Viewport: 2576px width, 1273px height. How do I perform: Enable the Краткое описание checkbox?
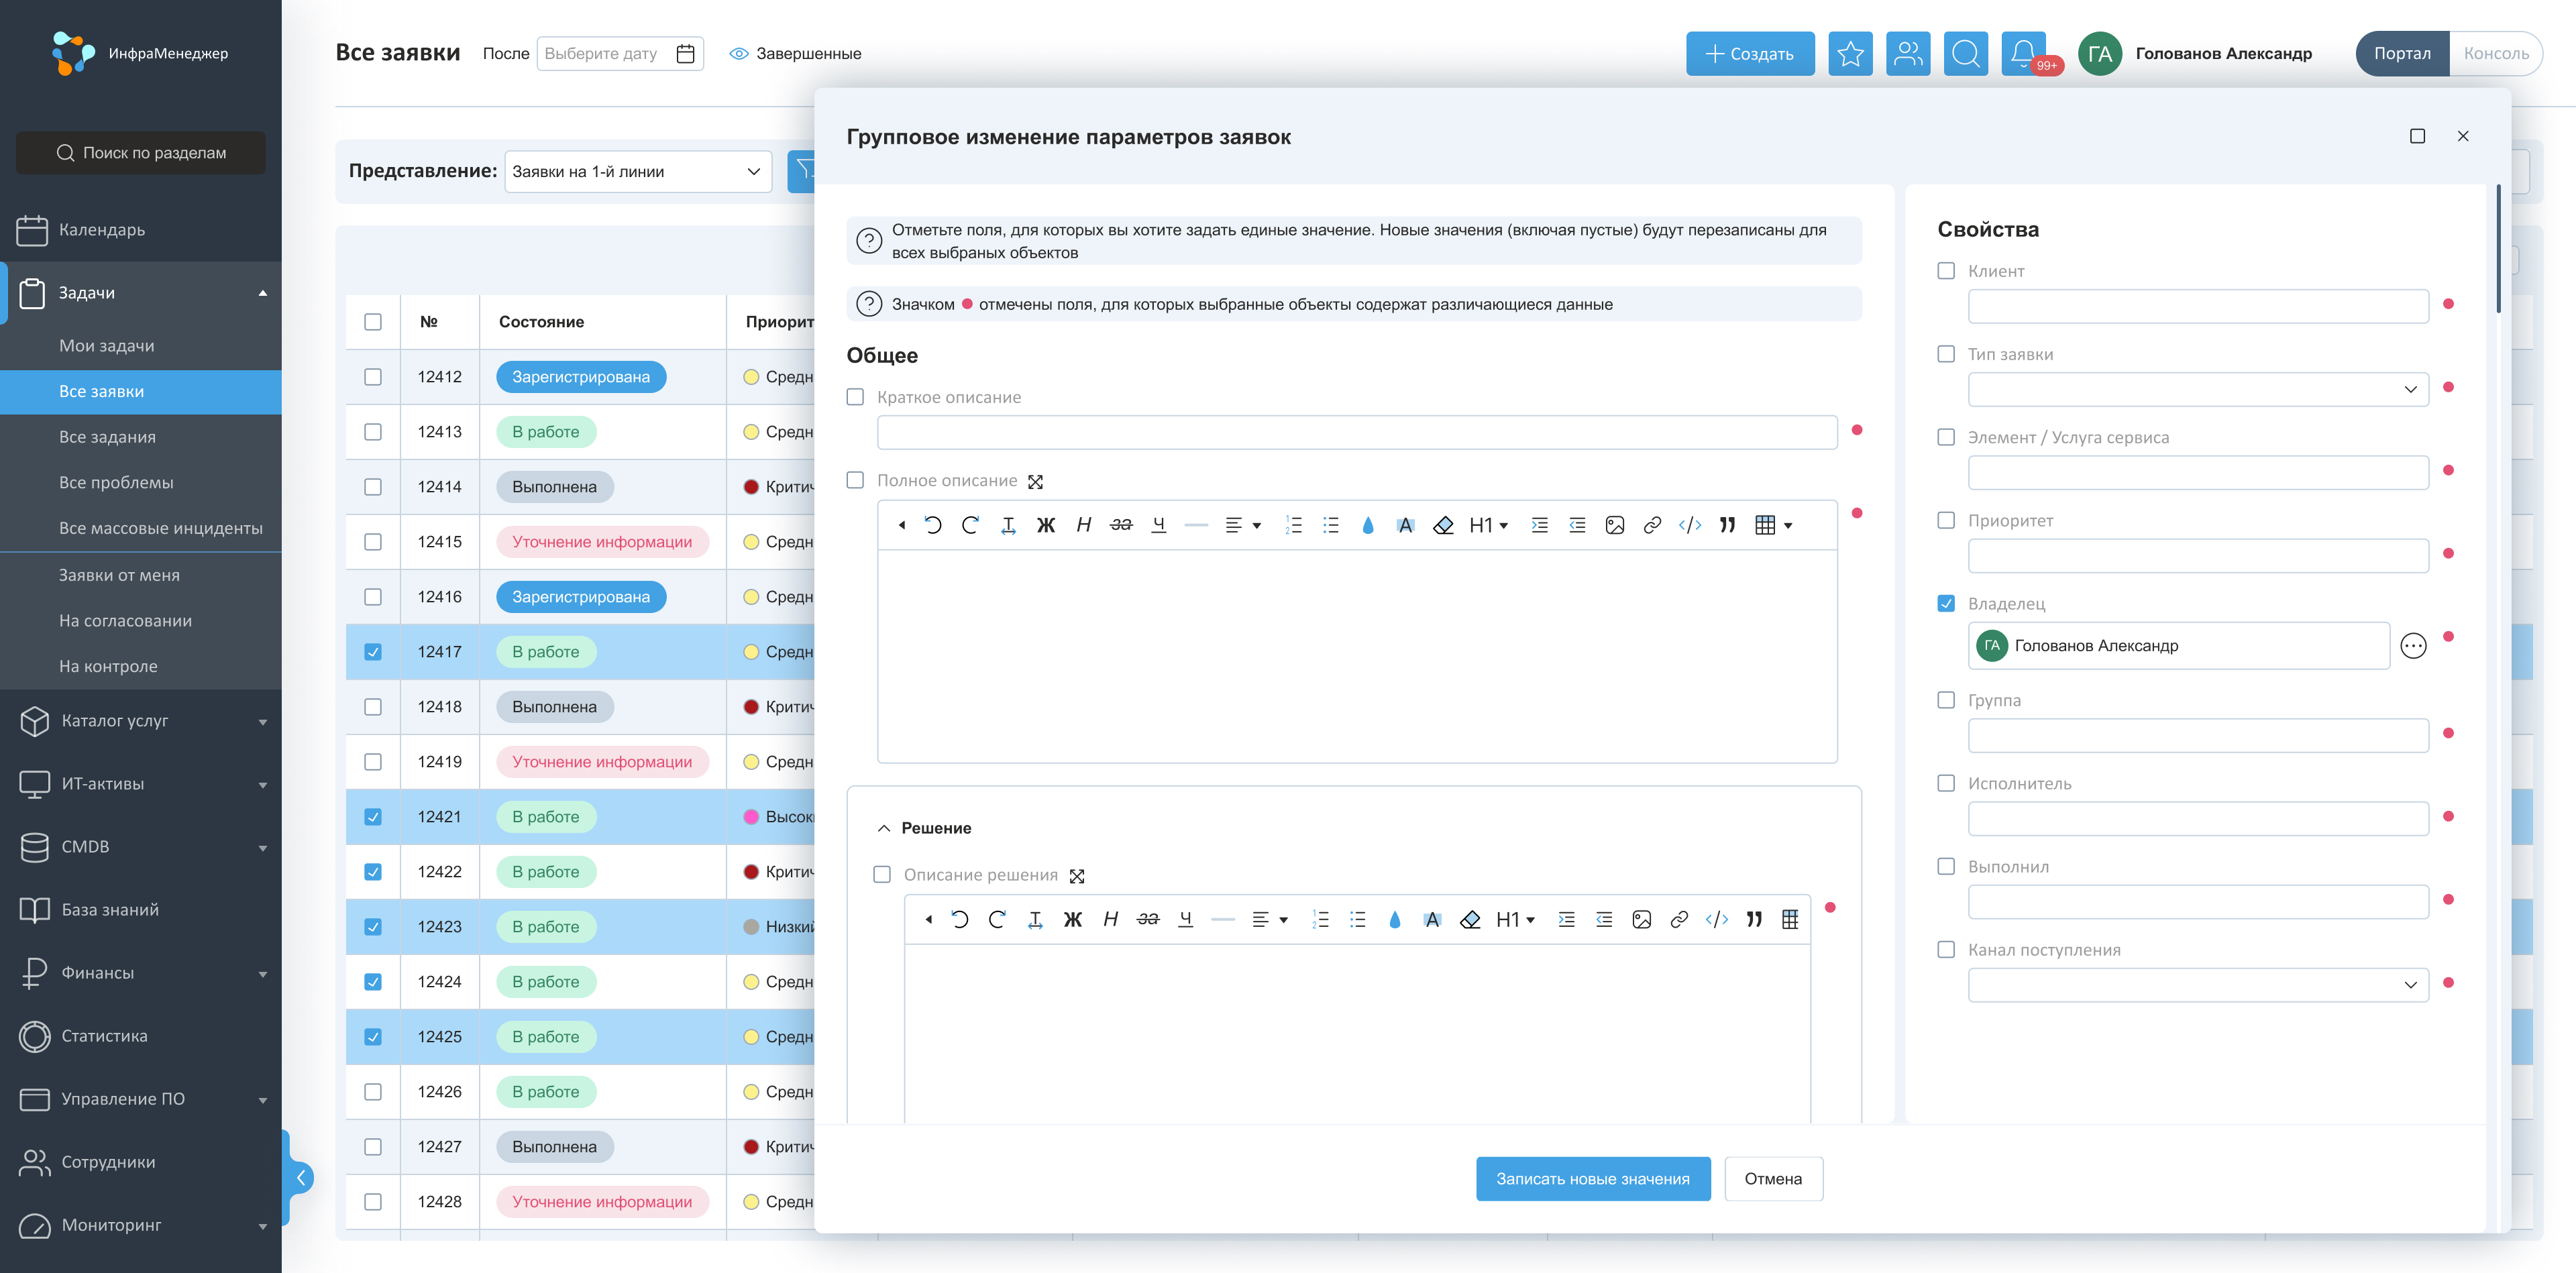tap(855, 397)
